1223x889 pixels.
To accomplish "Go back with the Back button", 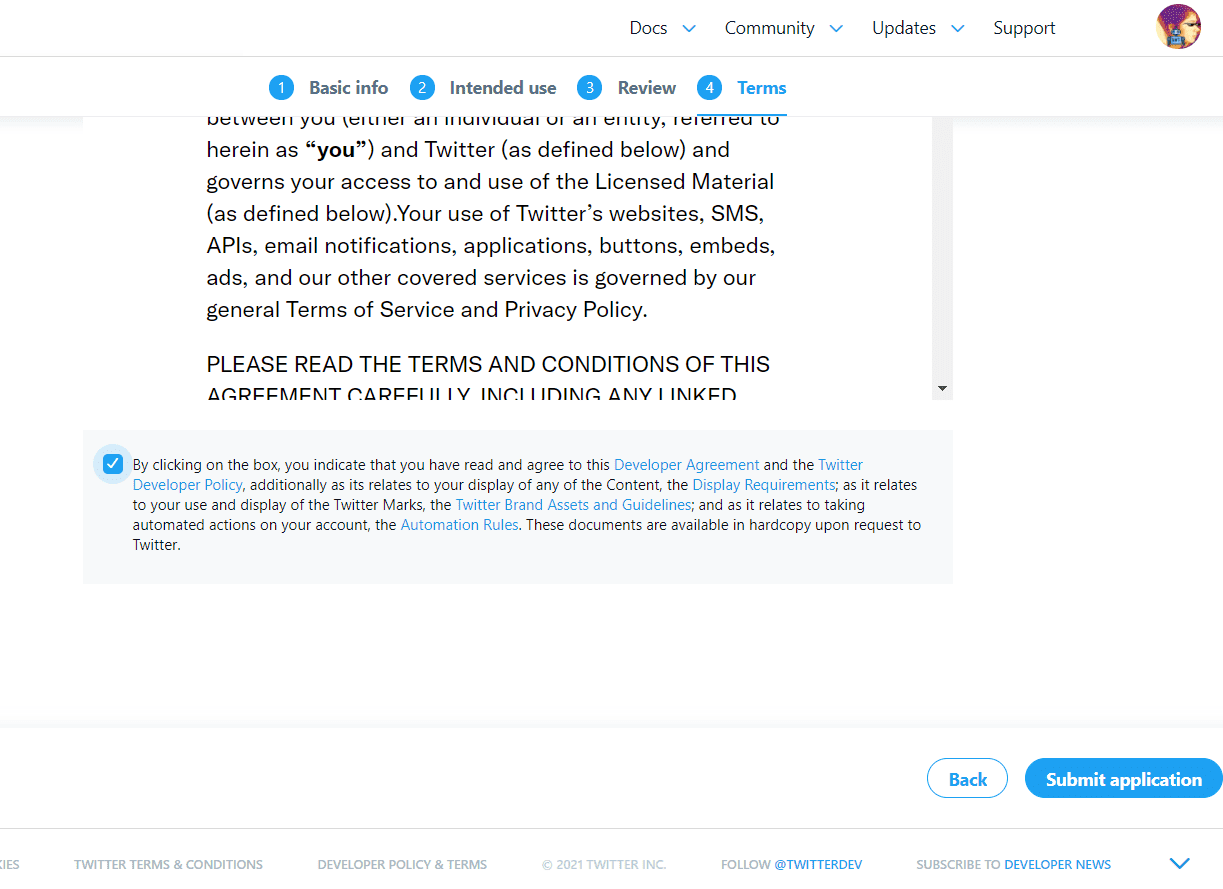I will [967, 779].
